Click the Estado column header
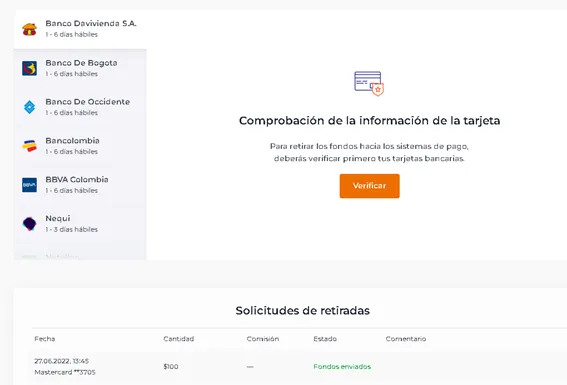The width and height of the screenshot is (567, 385). 325,339
